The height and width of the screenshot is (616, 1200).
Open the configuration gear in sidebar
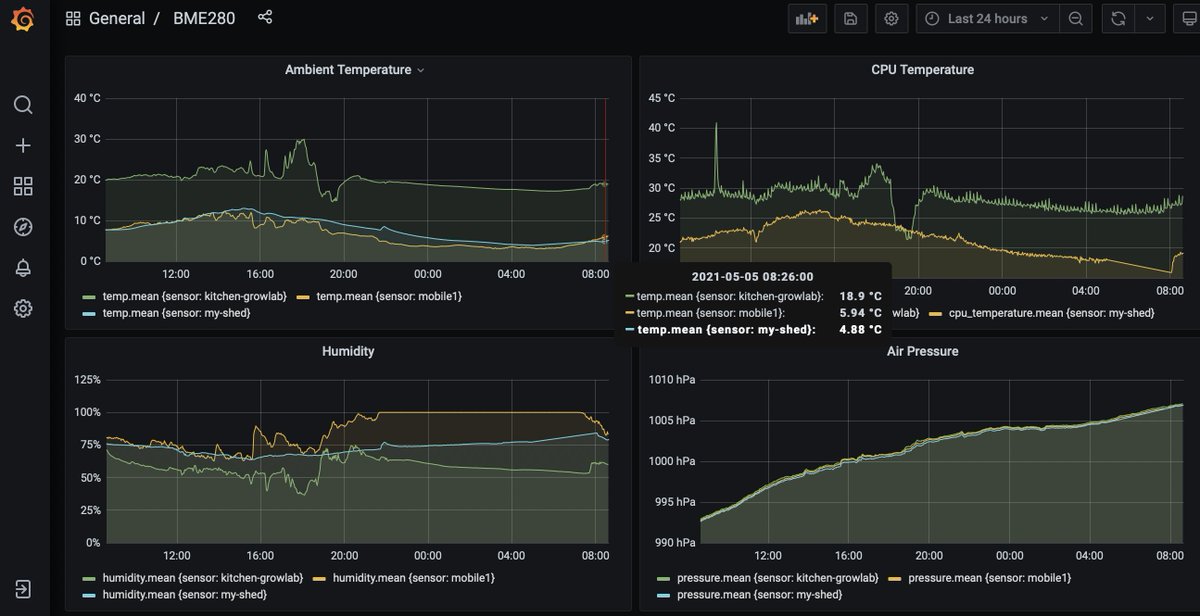pos(23,308)
